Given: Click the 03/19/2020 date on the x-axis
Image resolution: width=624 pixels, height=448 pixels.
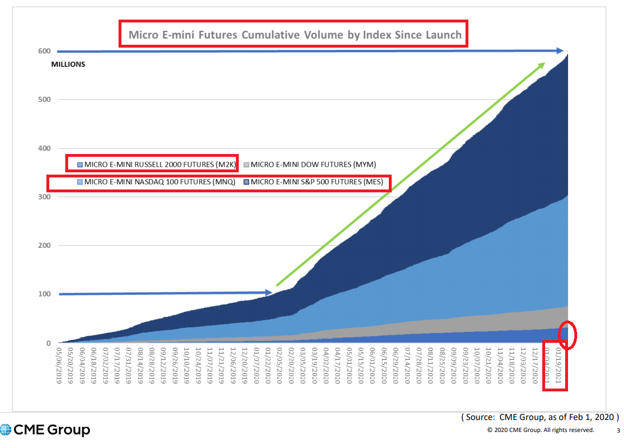Looking at the screenshot, I should tap(314, 366).
